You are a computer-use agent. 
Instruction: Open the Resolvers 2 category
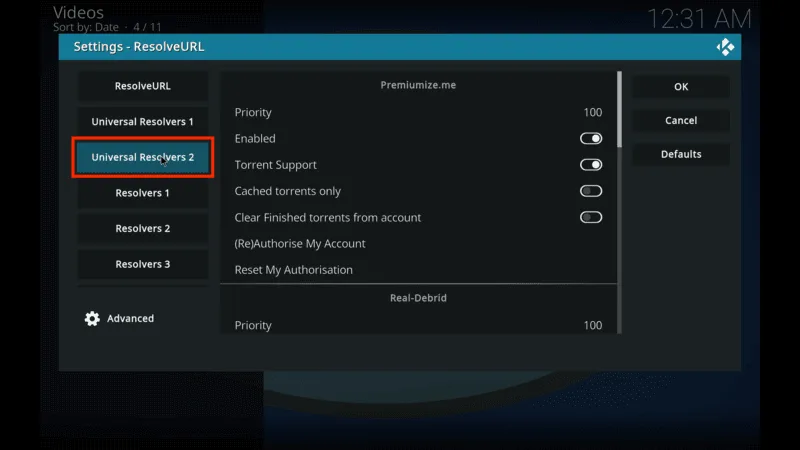click(142, 228)
